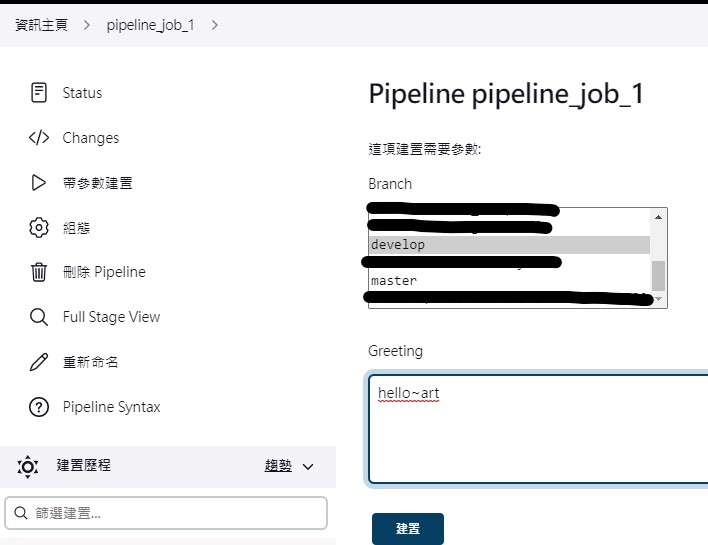Expand the 趨勢 dropdown chevron
The height and width of the screenshot is (545, 708).
click(308, 466)
